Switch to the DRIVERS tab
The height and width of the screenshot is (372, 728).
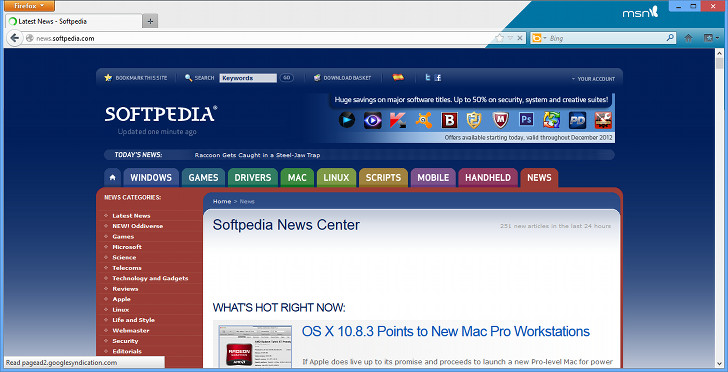253,177
